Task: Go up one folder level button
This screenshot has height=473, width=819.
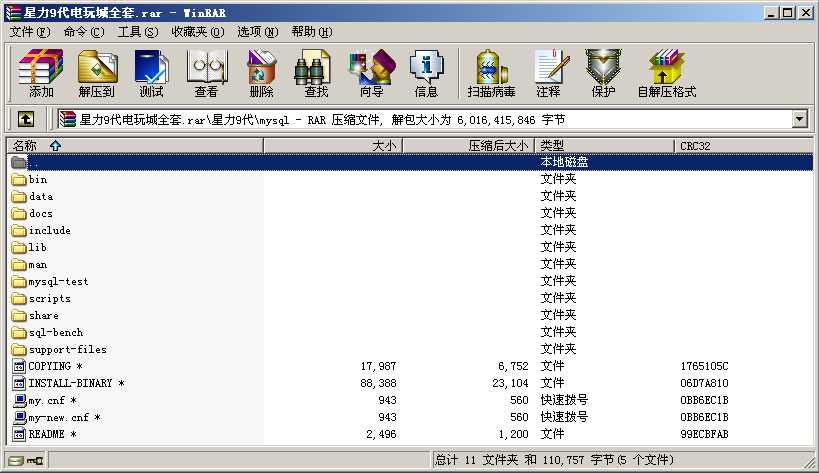Action: [26, 120]
